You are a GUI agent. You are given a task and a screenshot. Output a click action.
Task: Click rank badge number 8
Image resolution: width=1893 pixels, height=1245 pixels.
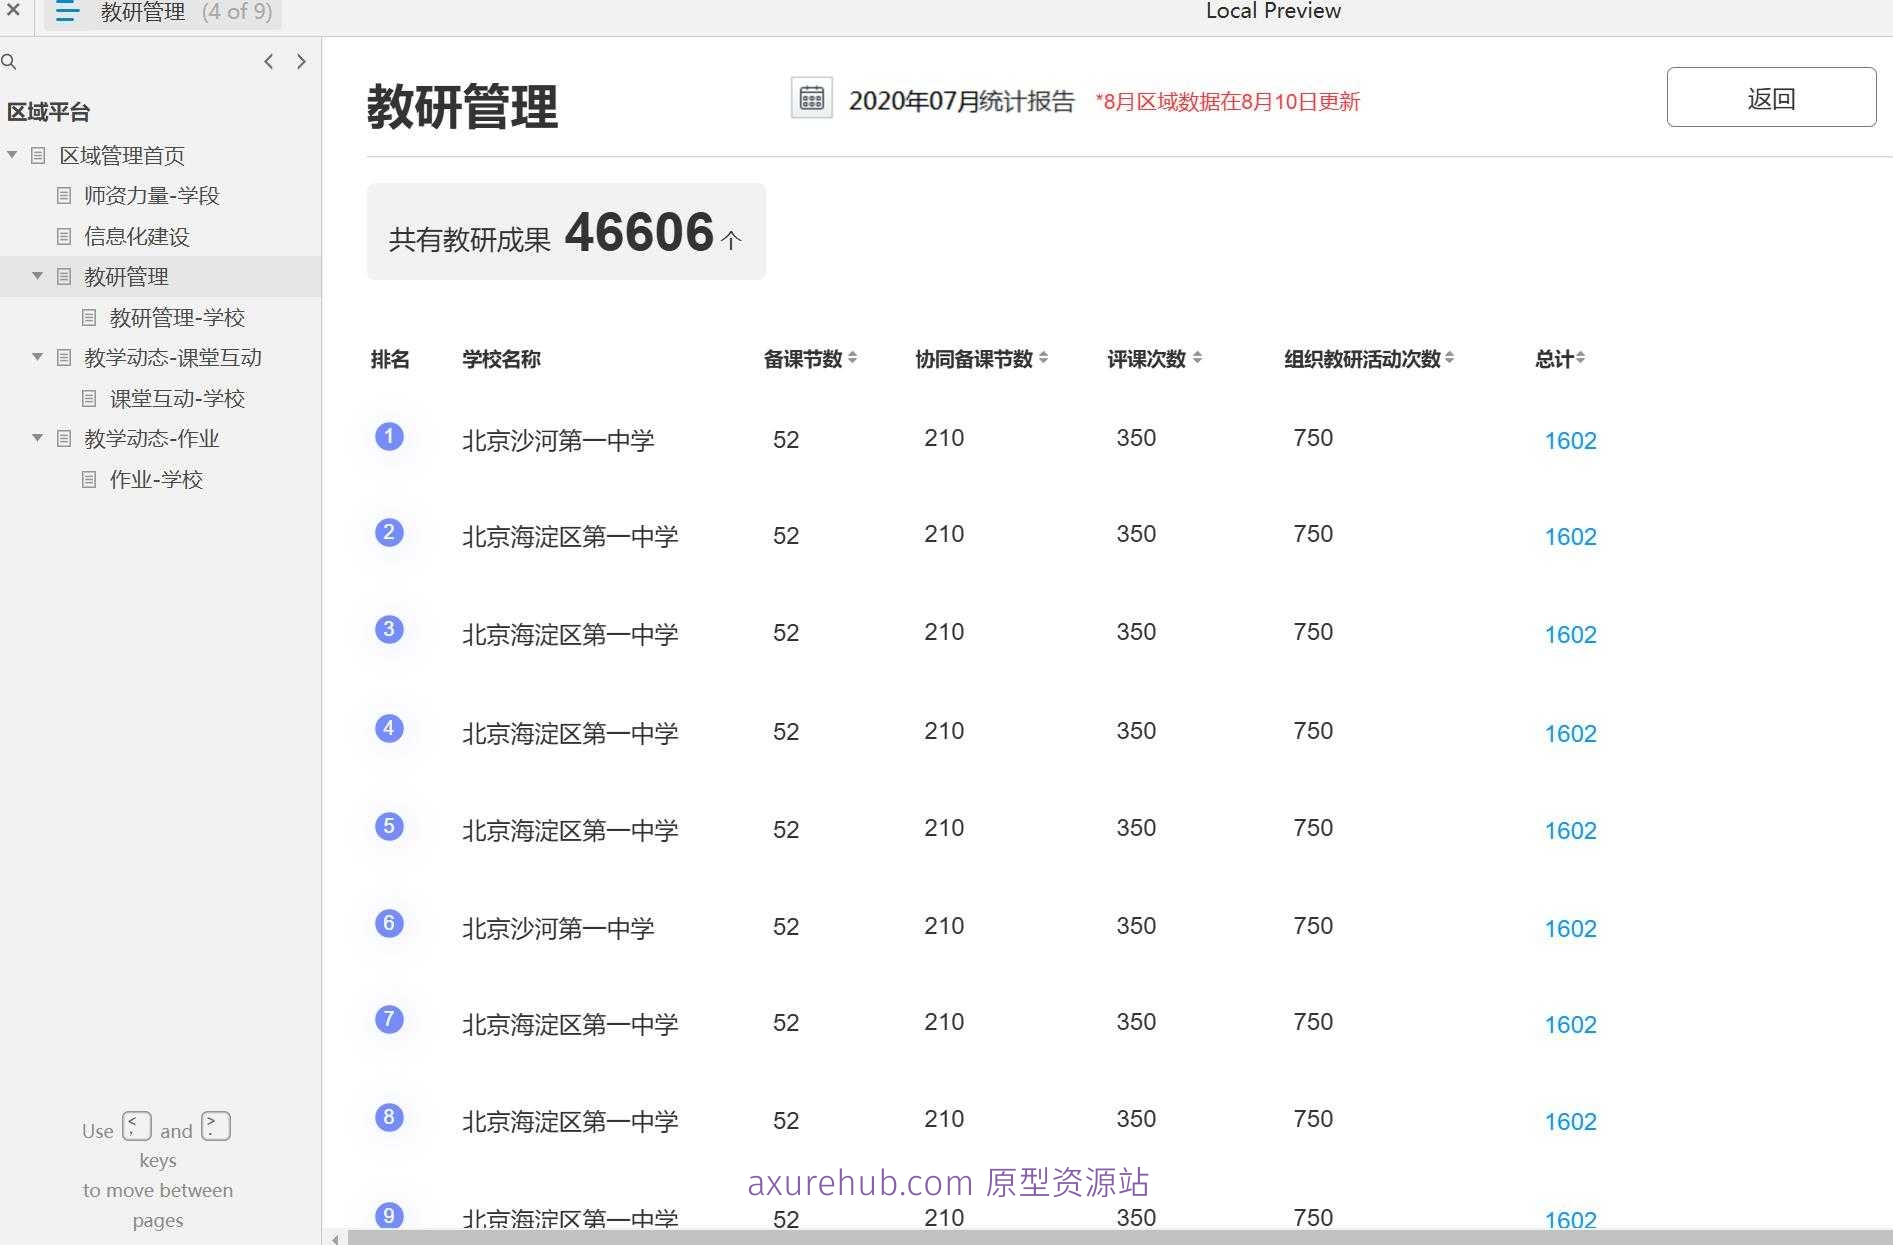(389, 1117)
